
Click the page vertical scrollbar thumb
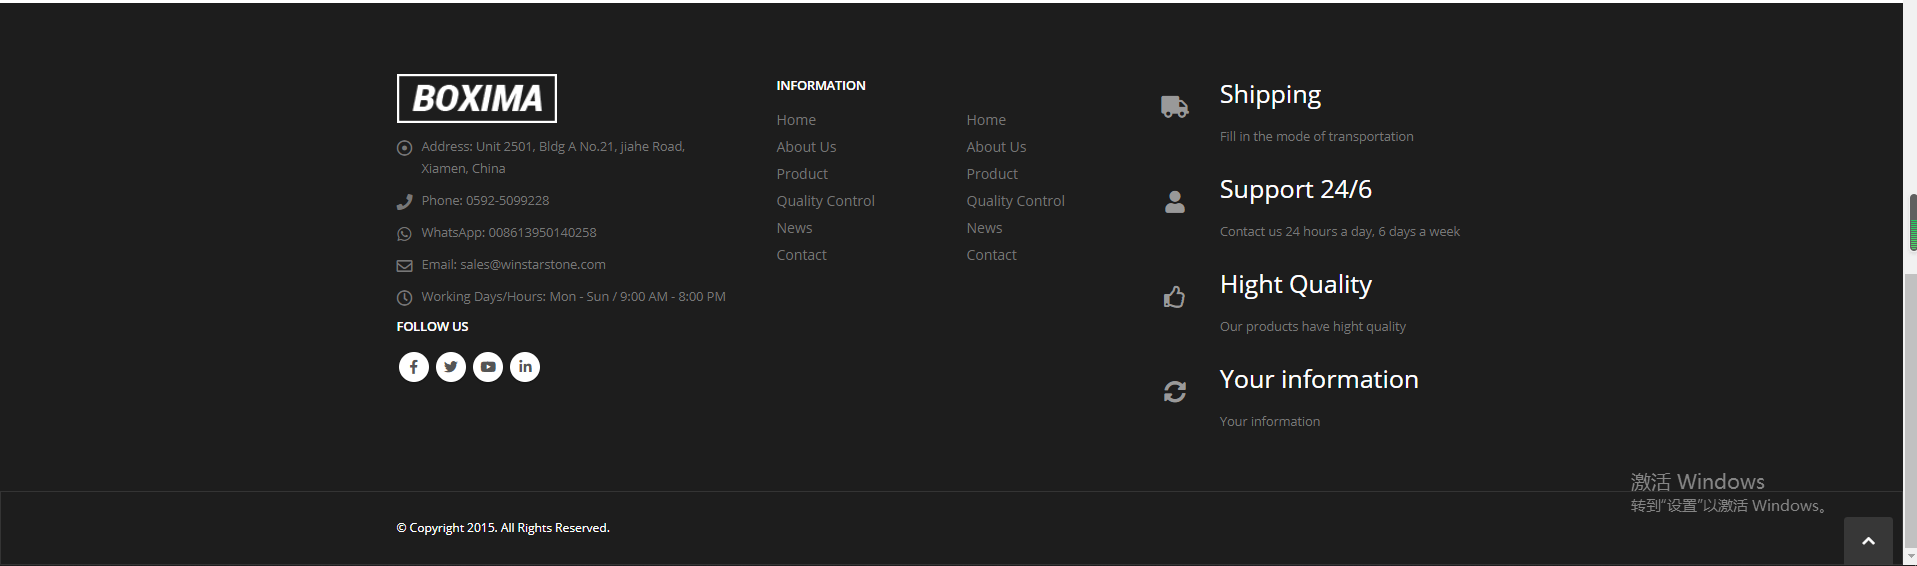1912,222
